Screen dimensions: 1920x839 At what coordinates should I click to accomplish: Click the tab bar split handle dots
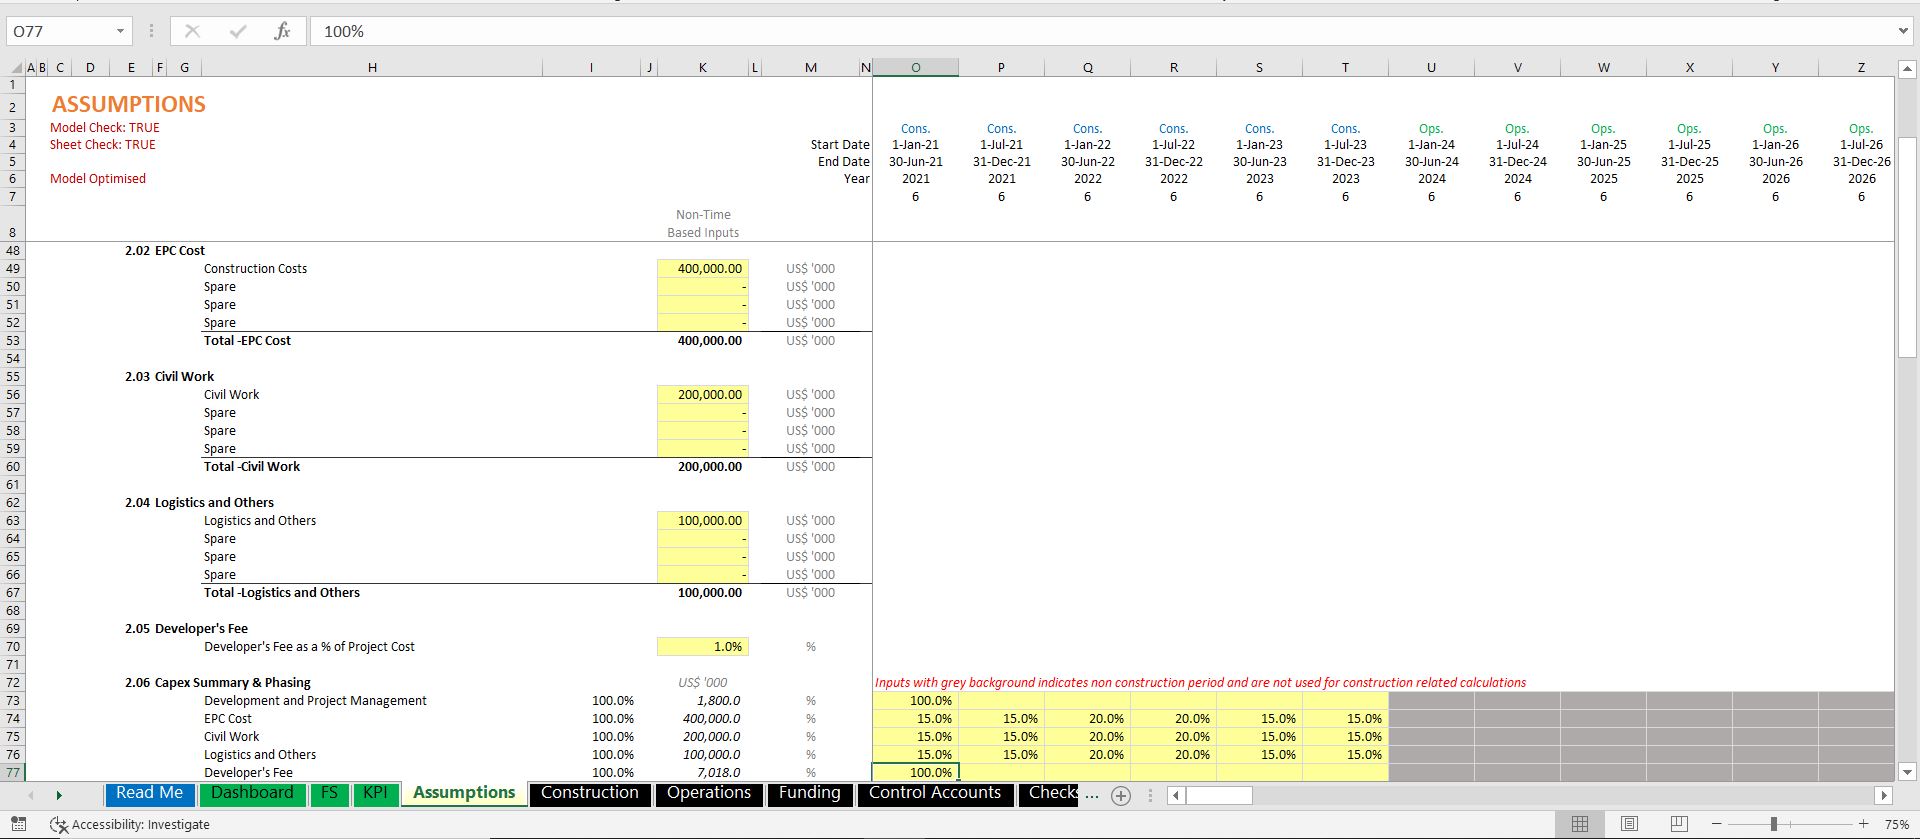pyautogui.click(x=1150, y=796)
